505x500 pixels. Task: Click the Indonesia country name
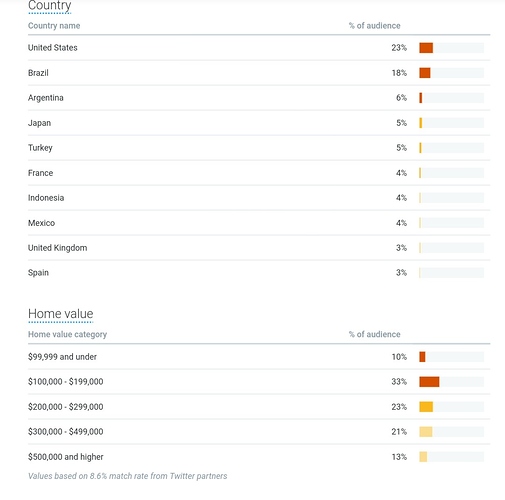pyautogui.click(x=46, y=198)
